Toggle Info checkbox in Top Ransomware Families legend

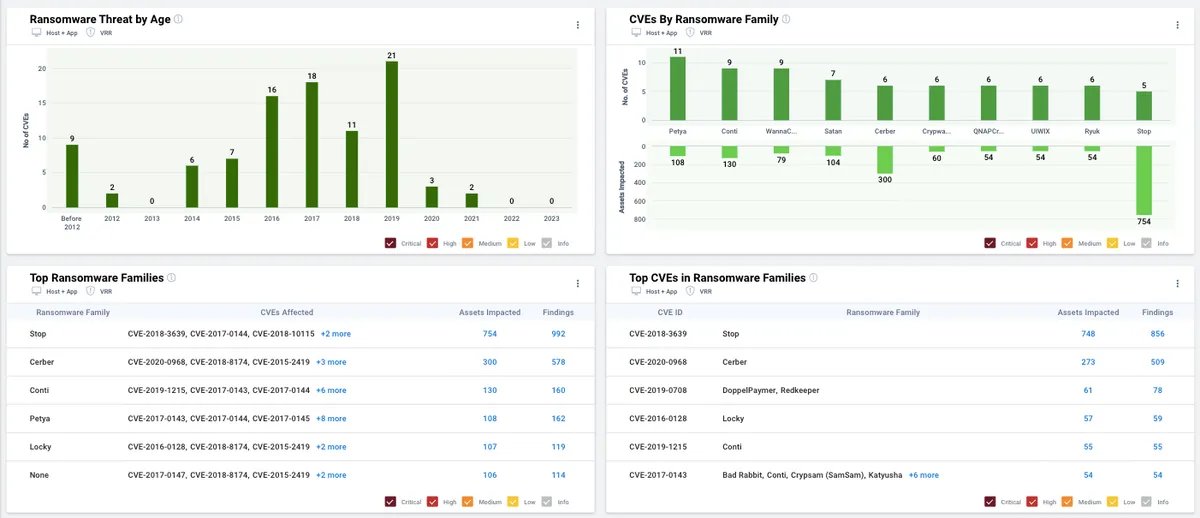[x=546, y=501]
